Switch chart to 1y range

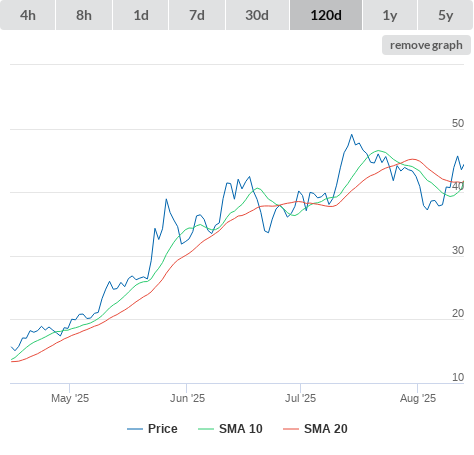pyautogui.click(x=390, y=15)
